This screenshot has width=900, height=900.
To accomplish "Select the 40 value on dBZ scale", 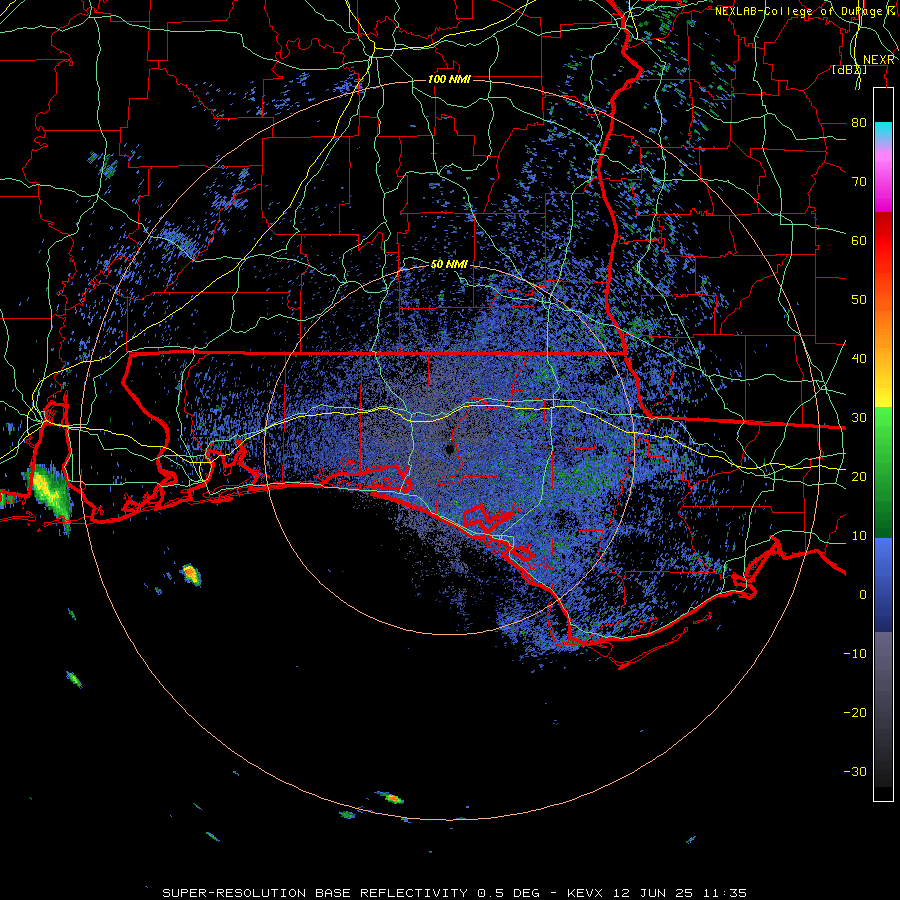I will (859, 359).
